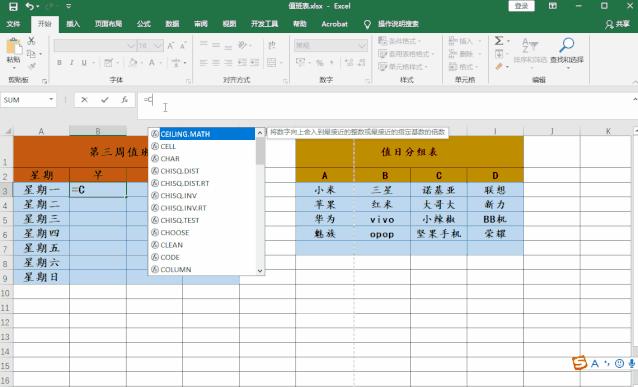638x387 pixels.
Task: Click the font color A icon
Action: pos(151,63)
